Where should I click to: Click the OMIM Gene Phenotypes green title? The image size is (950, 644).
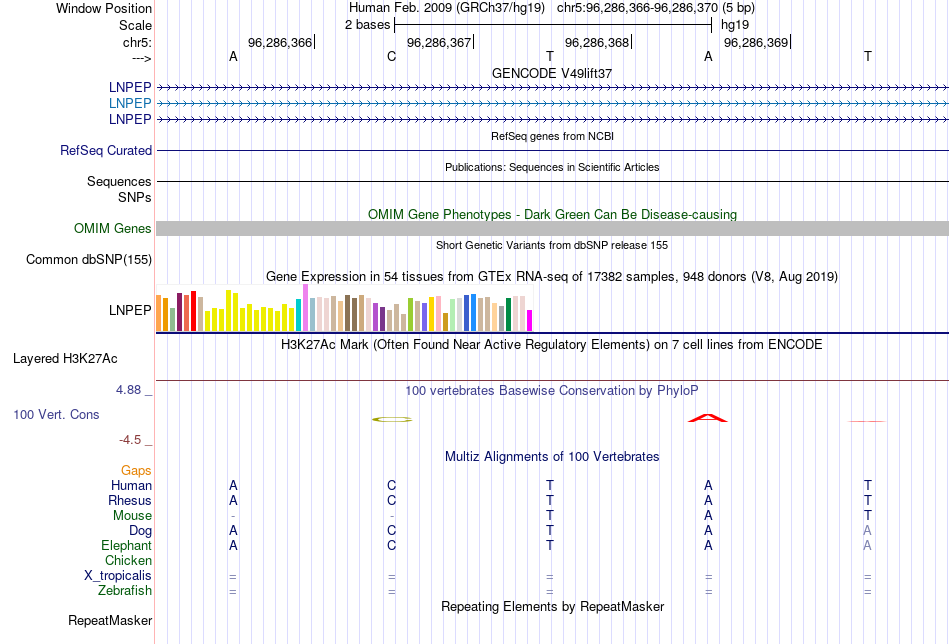[553, 214]
